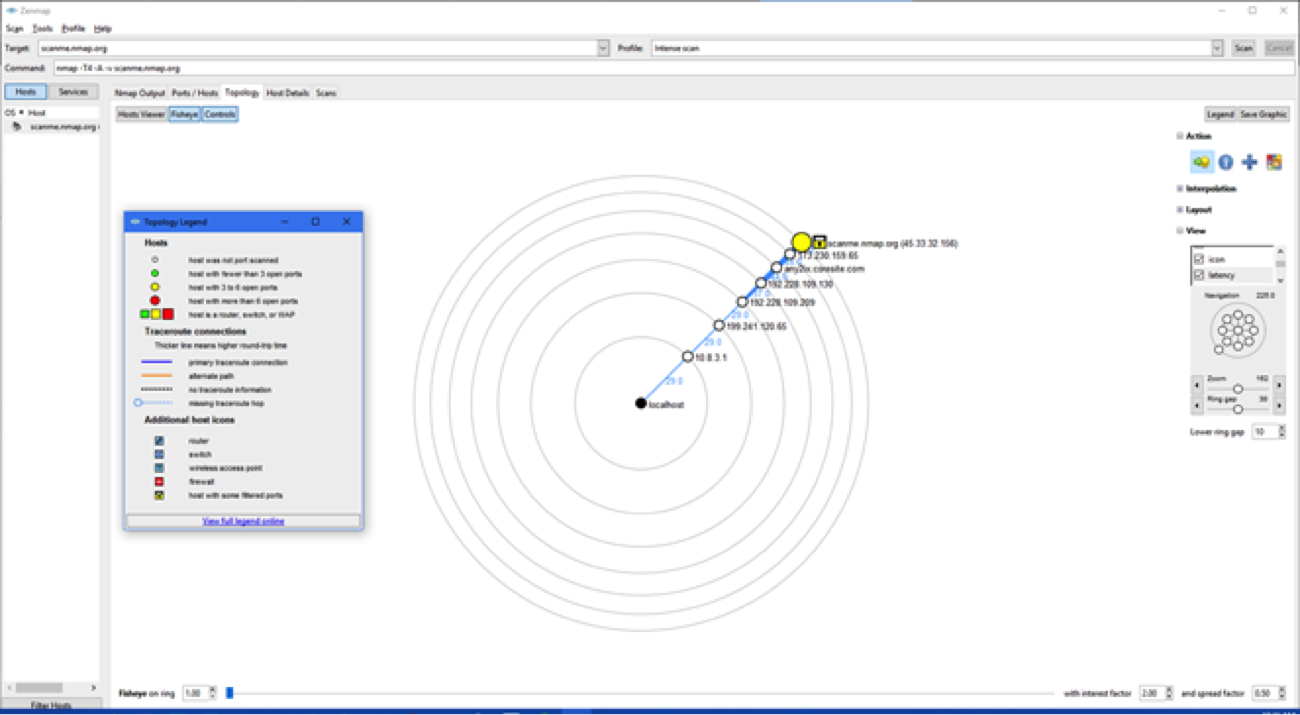The width and height of the screenshot is (1300, 715).
Task: Open the Profile dropdown arrow
Action: [1217, 48]
